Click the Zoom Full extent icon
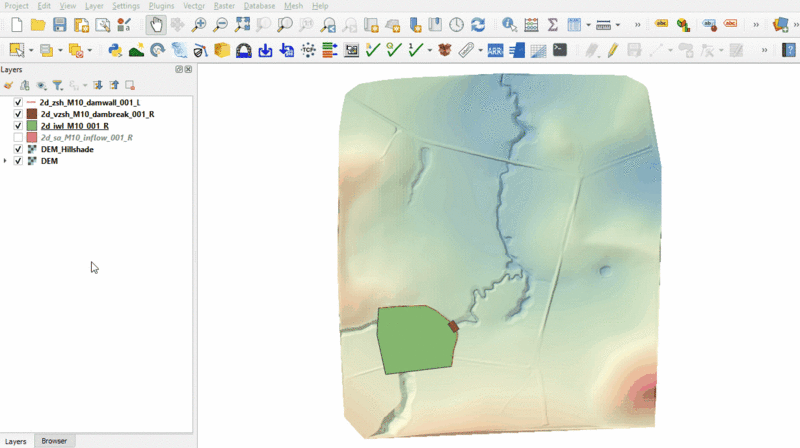 click(242, 25)
